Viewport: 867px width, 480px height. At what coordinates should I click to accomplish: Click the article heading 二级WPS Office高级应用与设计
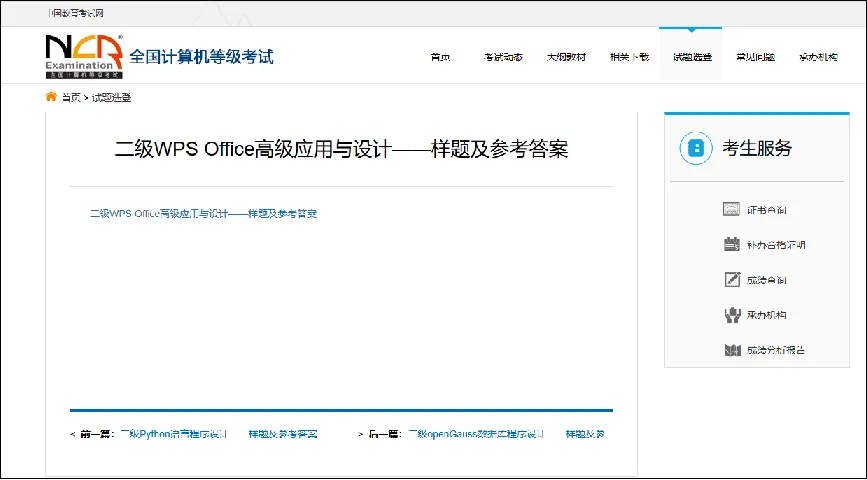pos(341,149)
